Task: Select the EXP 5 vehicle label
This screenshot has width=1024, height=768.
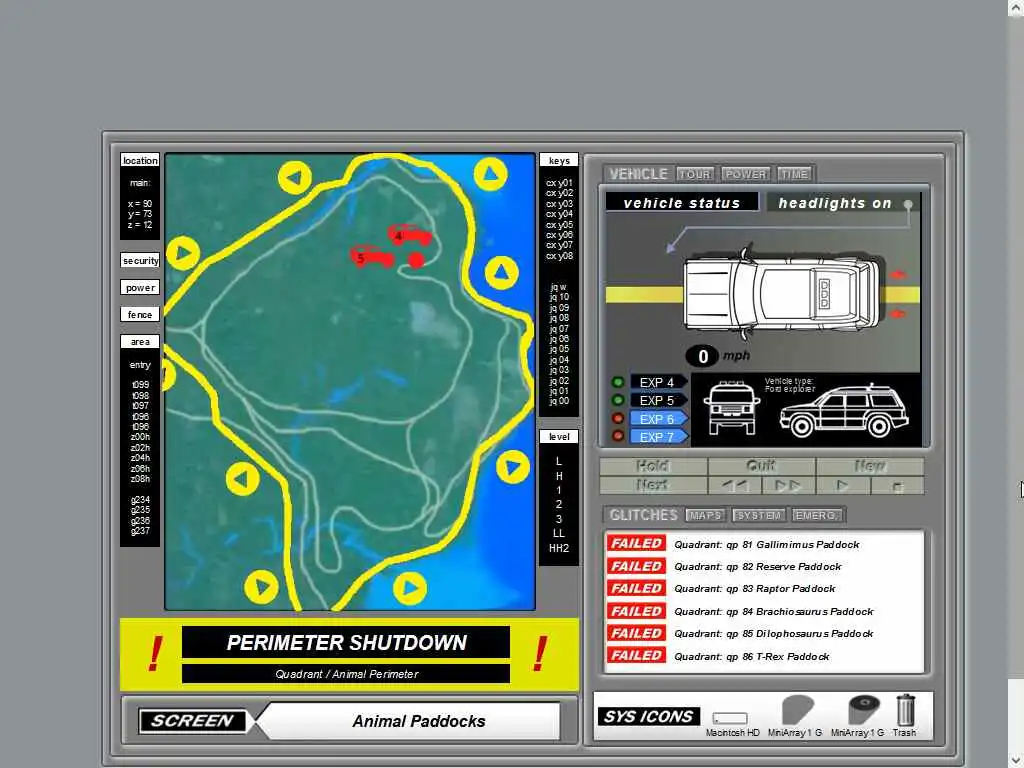Action: pos(658,400)
